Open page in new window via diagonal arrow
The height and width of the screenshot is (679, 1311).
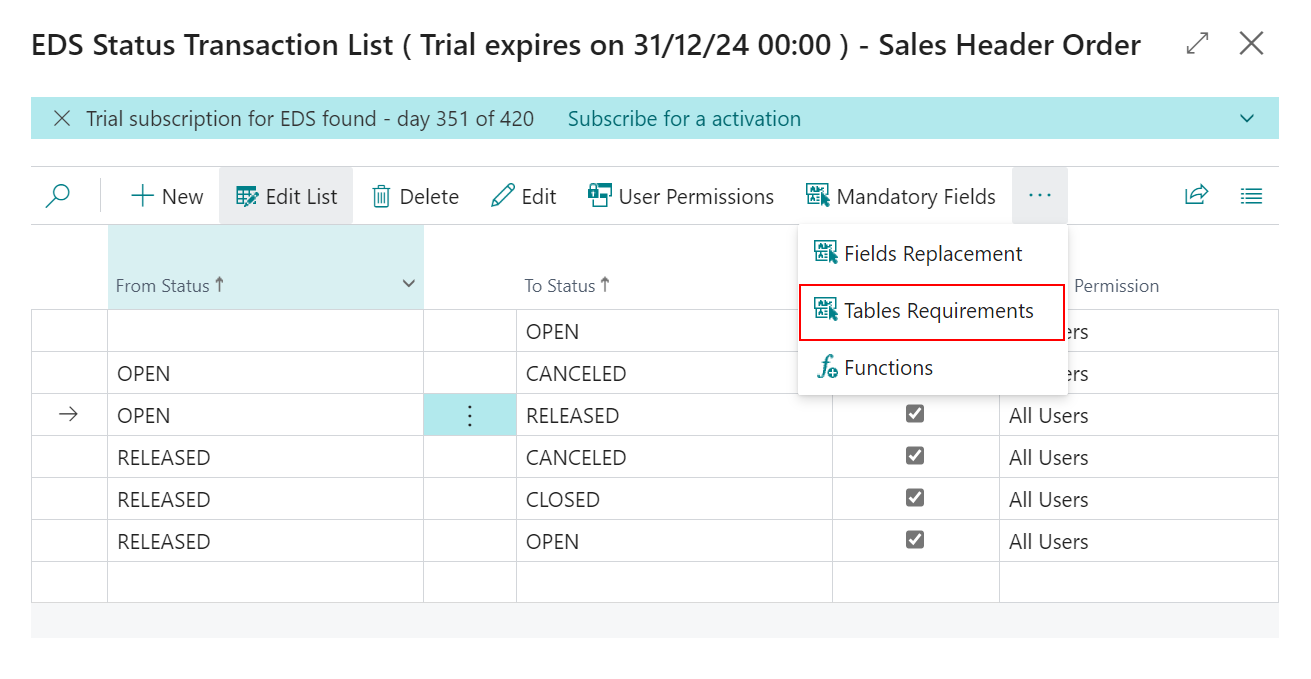click(x=1196, y=44)
